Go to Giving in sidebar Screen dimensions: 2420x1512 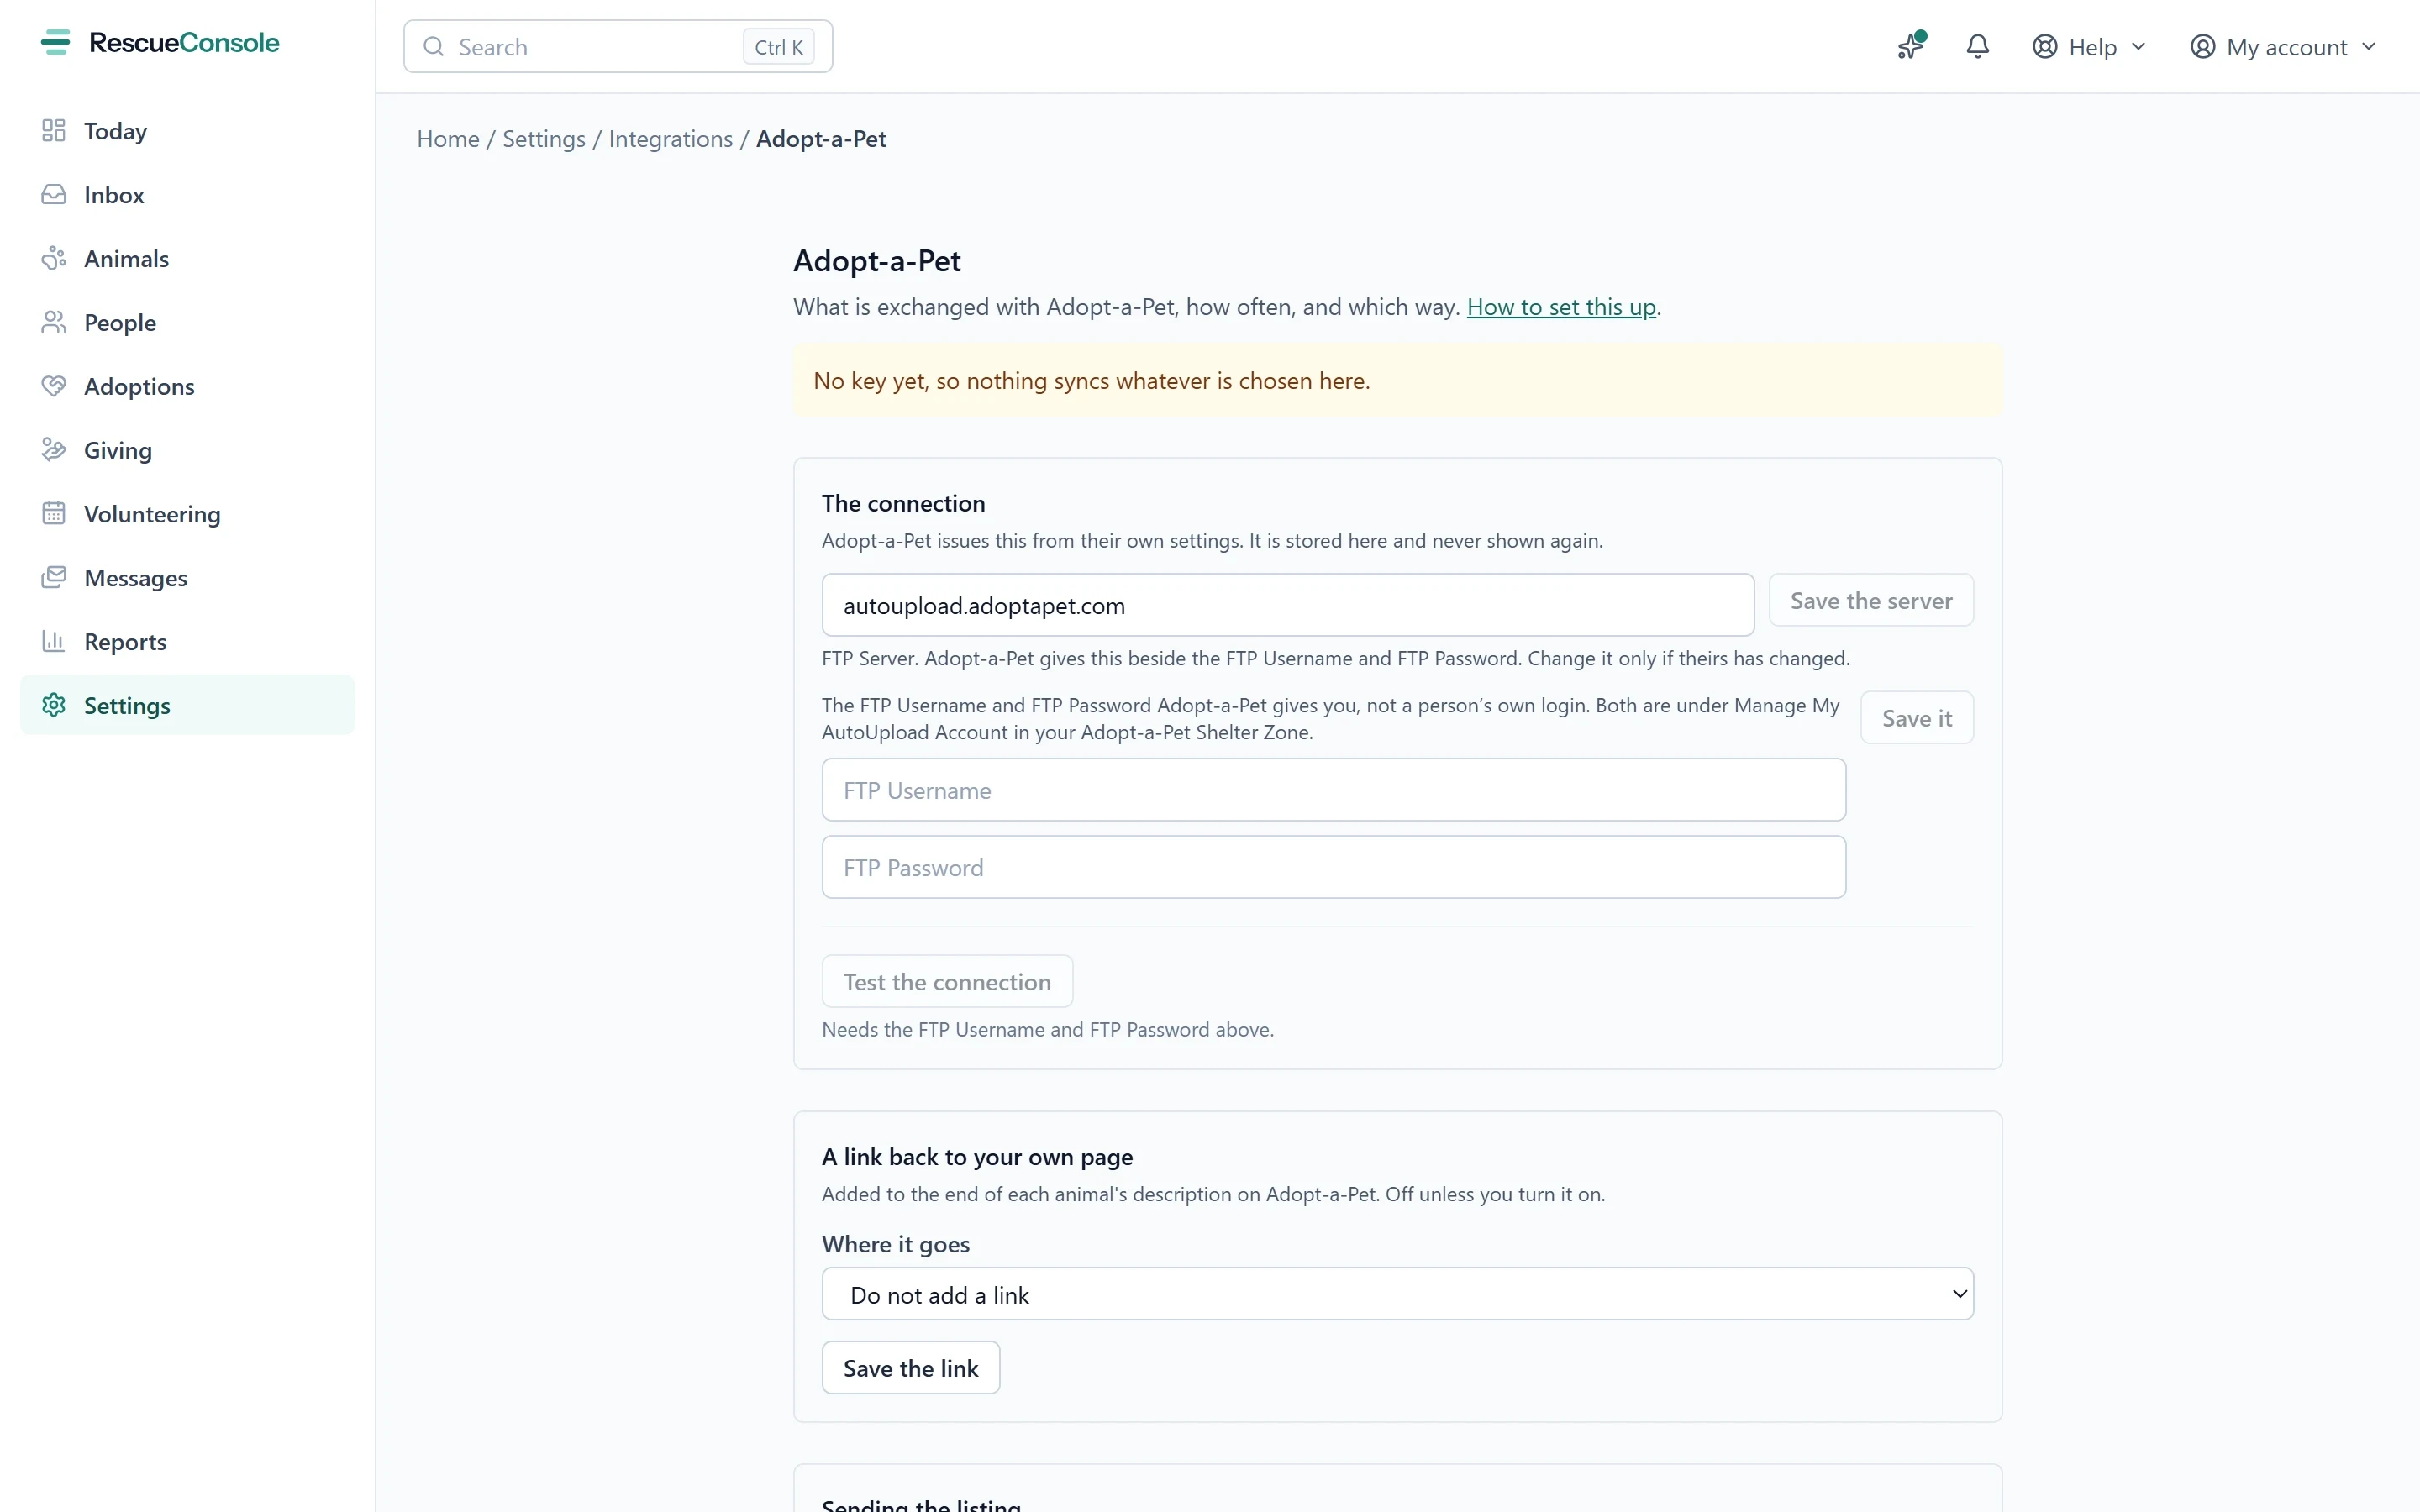[x=187, y=450]
